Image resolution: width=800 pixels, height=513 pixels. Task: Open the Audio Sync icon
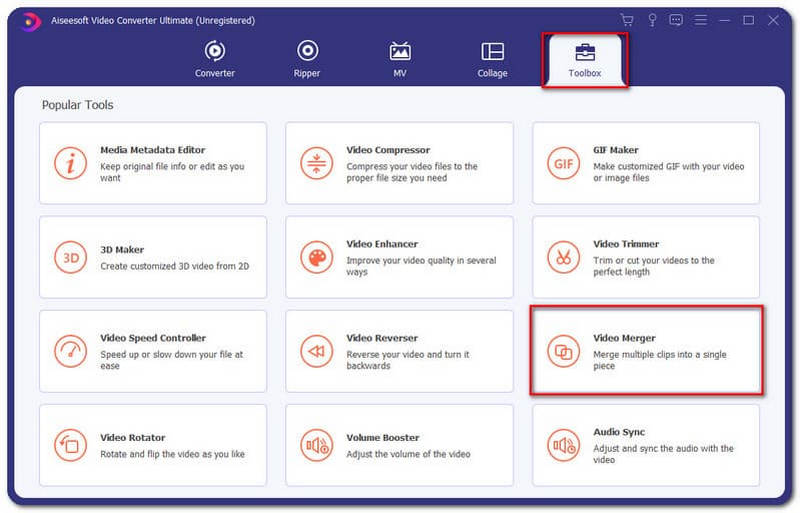[x=563, y=445]
